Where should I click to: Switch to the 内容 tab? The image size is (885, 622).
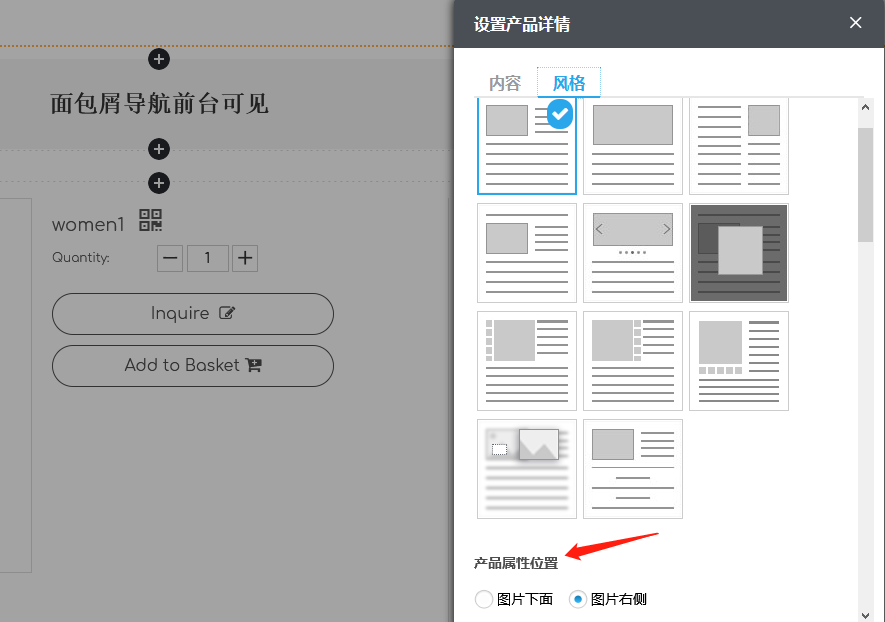tap(505, 84)
